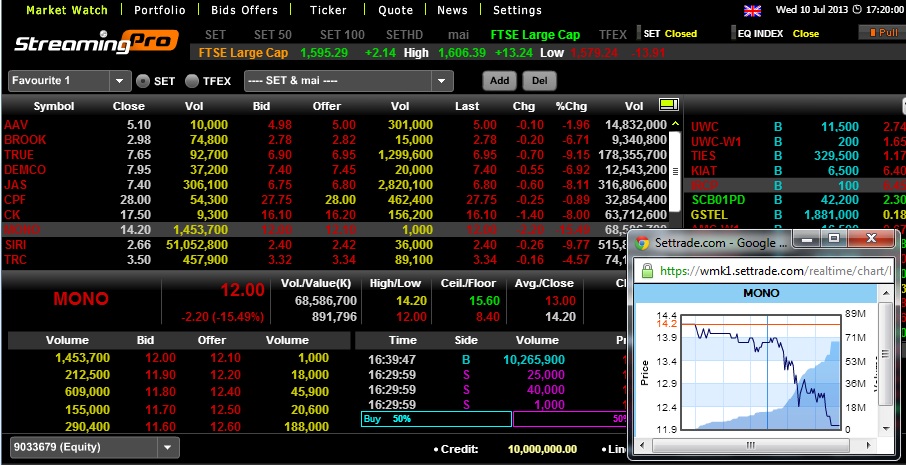Select the SET 50 index tab

[273, 35]
